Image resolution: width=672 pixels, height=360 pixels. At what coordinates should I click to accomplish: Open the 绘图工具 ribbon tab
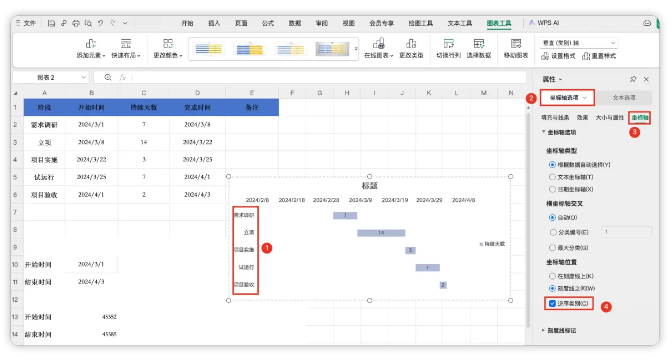pos(420,23)
